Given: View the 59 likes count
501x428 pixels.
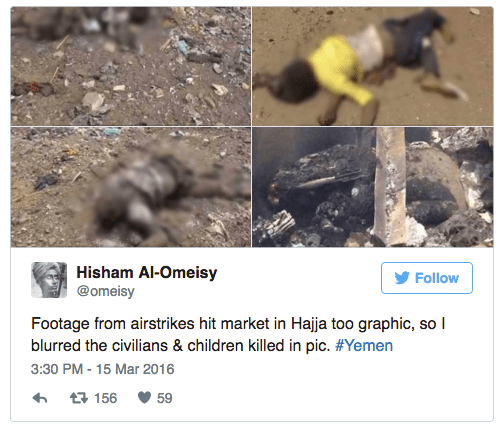Looking at the screenshot, I should point(165,398).
